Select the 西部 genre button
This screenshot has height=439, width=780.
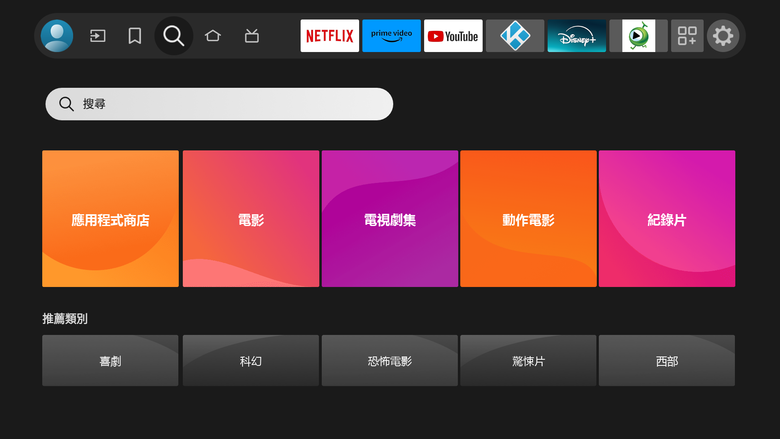(x=667, y=360)
